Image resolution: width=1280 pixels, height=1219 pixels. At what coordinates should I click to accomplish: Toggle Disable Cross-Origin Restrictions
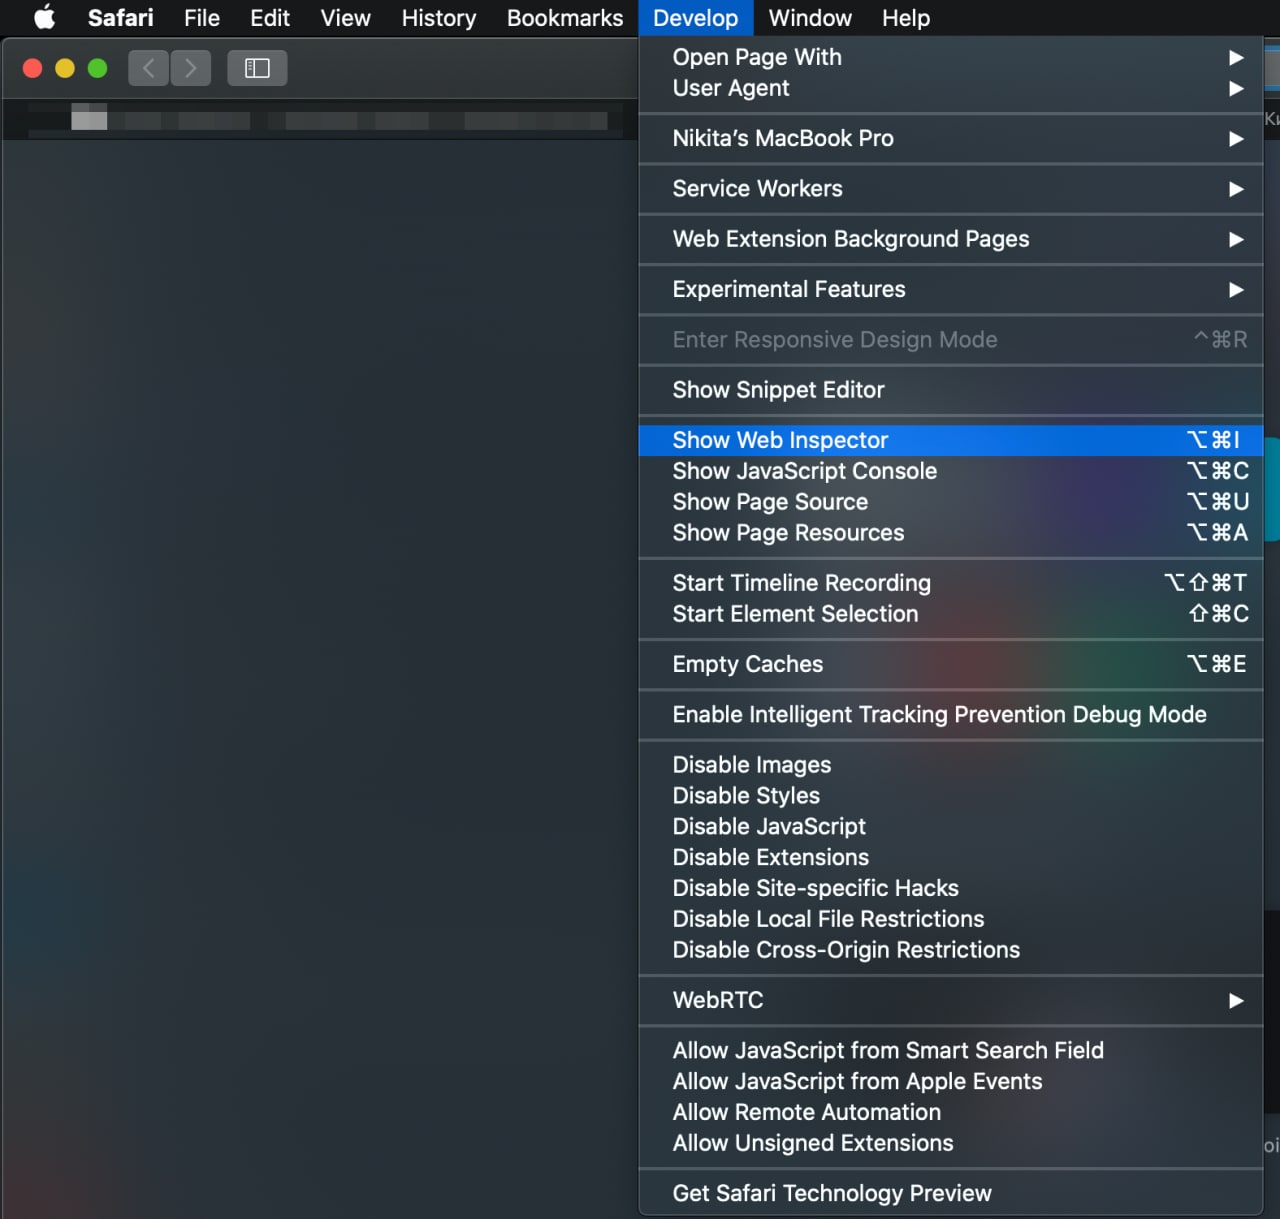coord(951,950)
